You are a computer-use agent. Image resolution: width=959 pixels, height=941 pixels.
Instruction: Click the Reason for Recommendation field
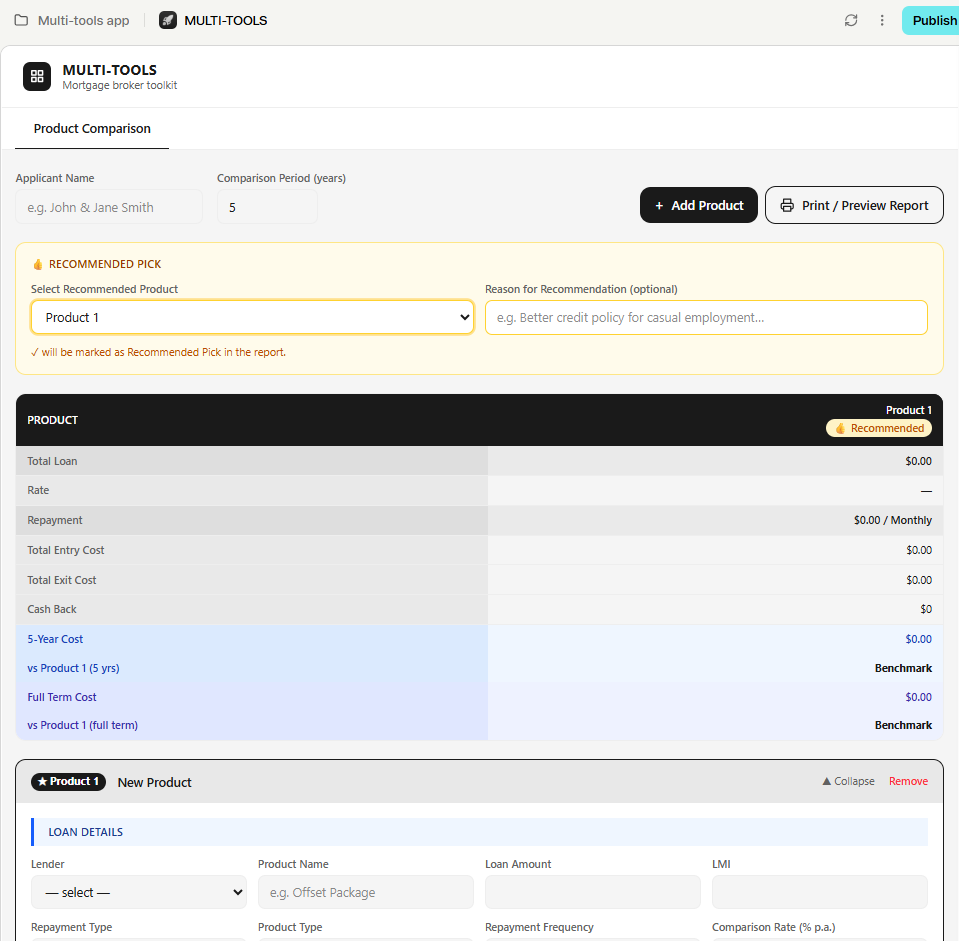[706, 317]
